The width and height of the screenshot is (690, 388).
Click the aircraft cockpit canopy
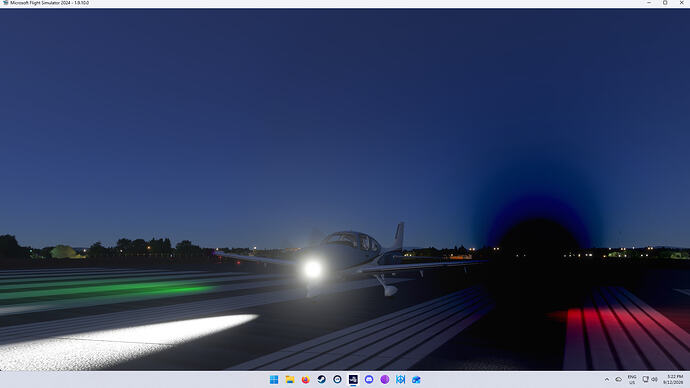click(352, 242)
